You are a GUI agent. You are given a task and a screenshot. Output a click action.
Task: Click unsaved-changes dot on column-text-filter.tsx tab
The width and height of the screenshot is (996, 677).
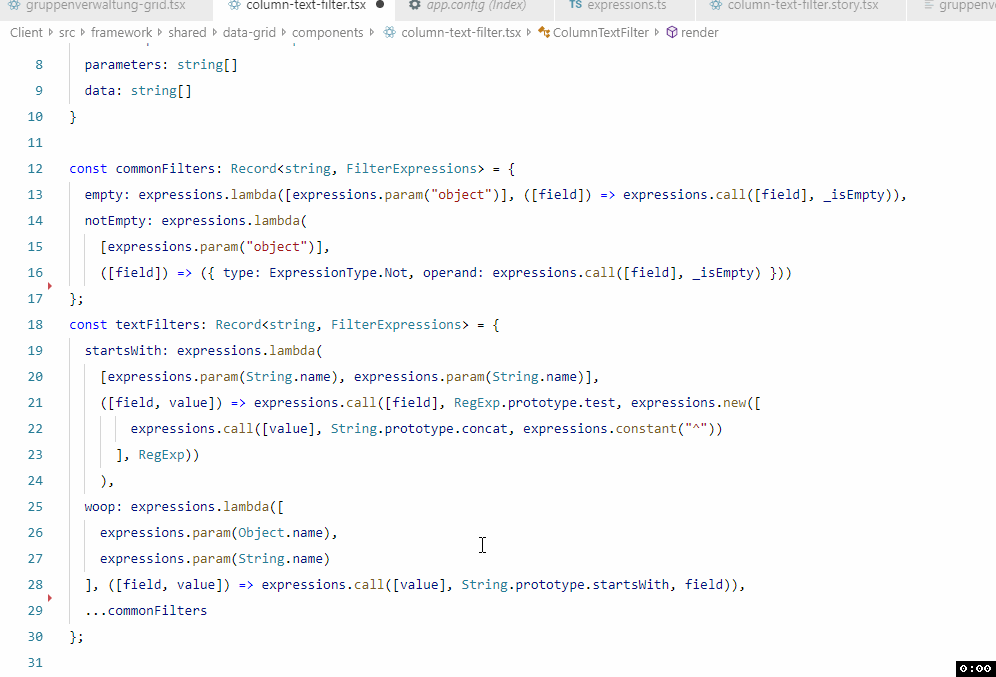[x=380, y=4]
